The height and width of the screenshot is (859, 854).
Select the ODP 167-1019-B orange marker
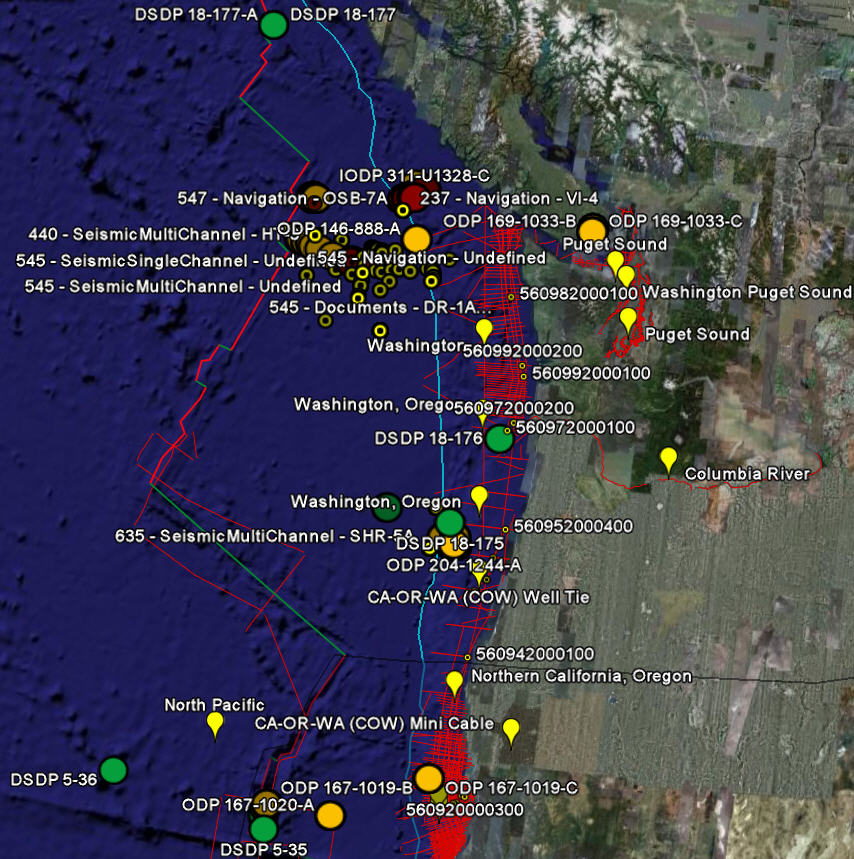click(x=428, y=777)
